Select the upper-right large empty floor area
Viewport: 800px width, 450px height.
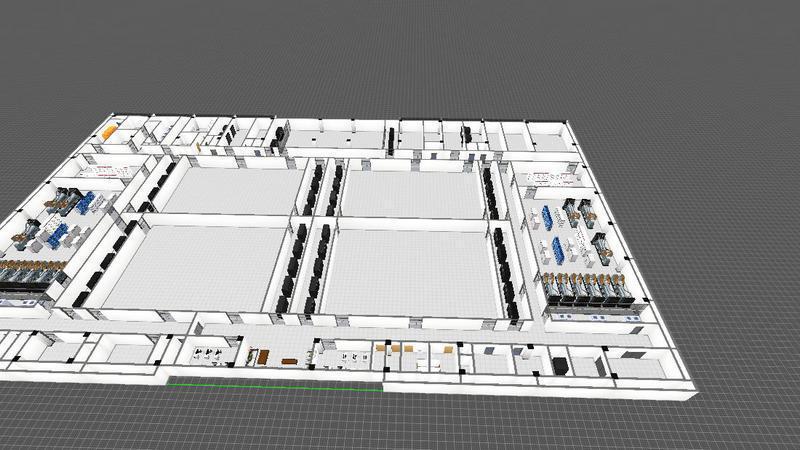pyautogui.click(x=410, y=194)
